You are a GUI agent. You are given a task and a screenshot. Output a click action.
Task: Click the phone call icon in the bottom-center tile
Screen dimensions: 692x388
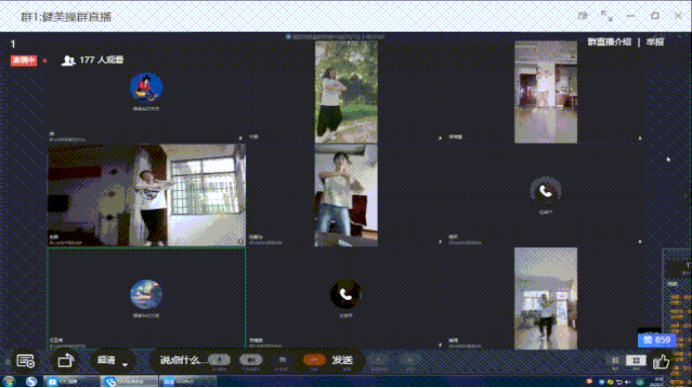pyautogui.click(x=346, y=294)
